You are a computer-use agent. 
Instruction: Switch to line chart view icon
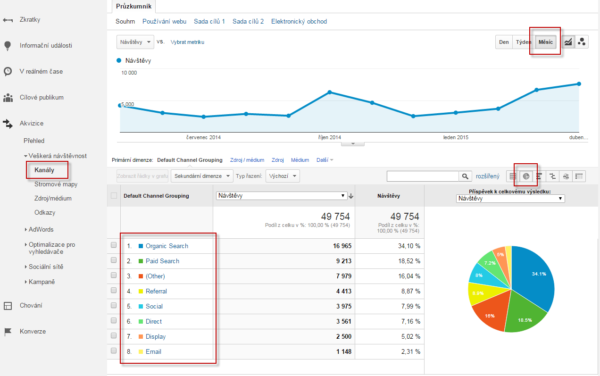click(x=568, y=42)
